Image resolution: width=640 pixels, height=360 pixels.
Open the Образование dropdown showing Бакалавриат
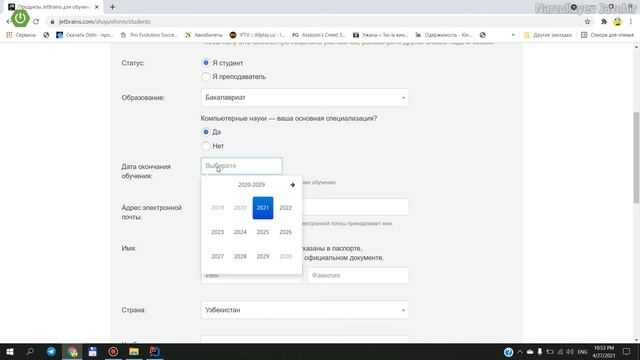coord(305,98)
